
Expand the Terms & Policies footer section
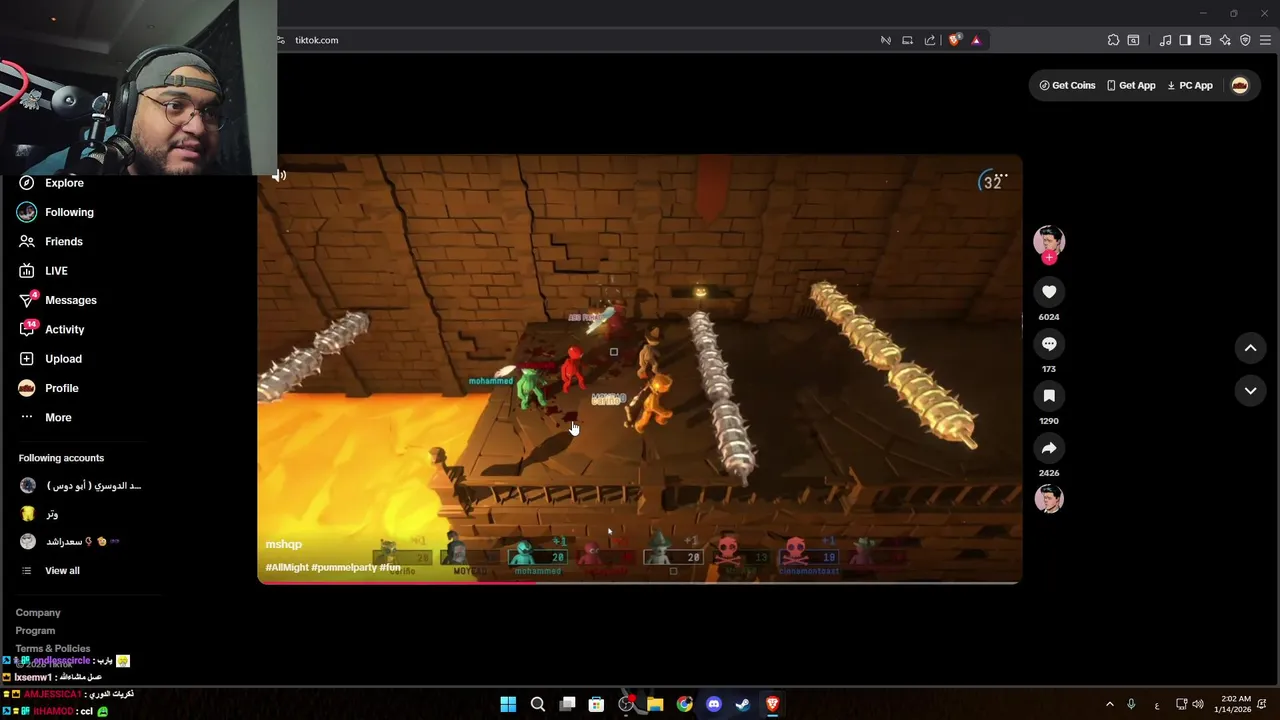52,649
